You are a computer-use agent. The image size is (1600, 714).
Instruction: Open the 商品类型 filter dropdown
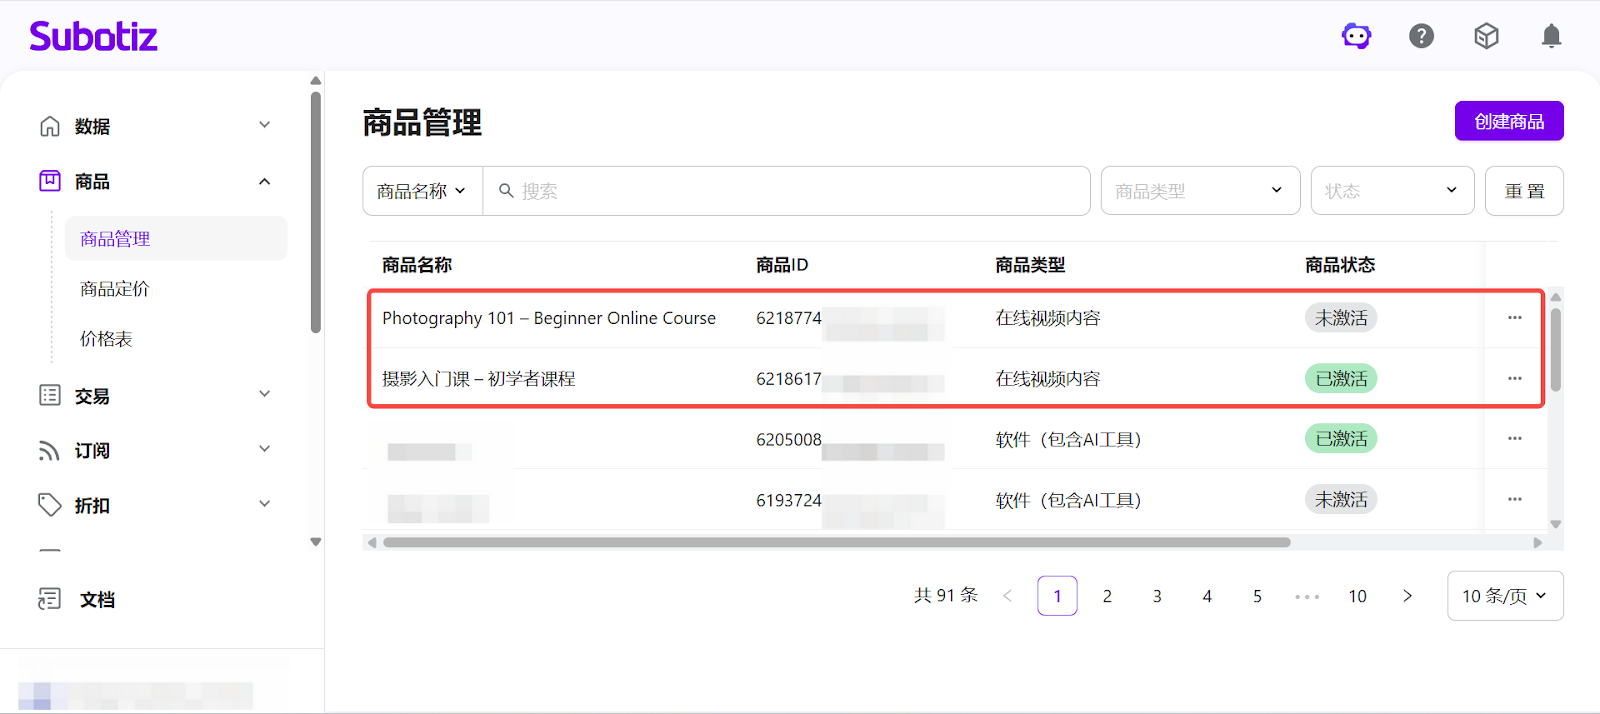tap(1199, 191)
